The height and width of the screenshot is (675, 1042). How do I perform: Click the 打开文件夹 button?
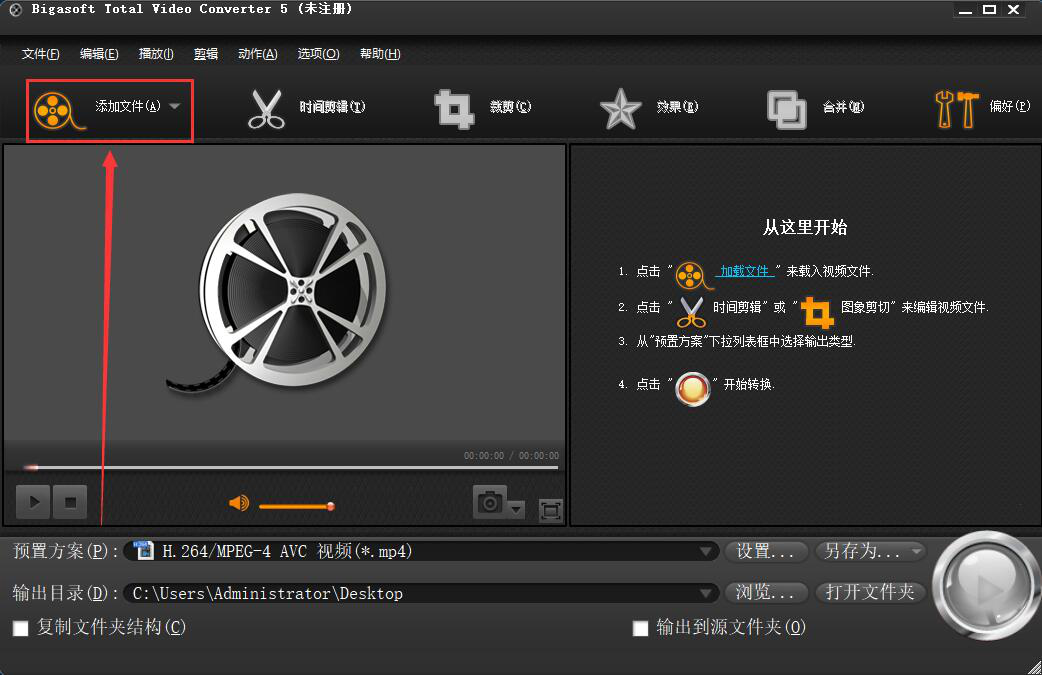(870, 593)
